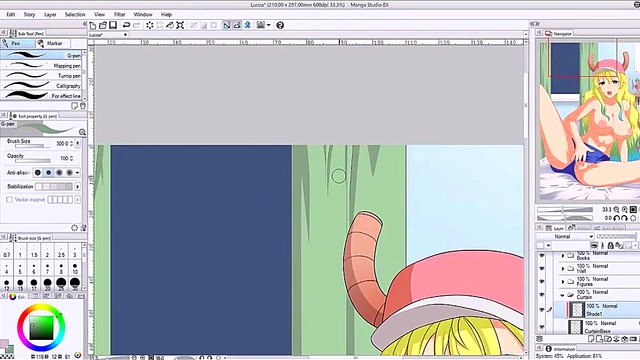Click the Fill (paint bucket) toolbar icon
The width and height of the screenshot is (640, 360).
(170, 25)
